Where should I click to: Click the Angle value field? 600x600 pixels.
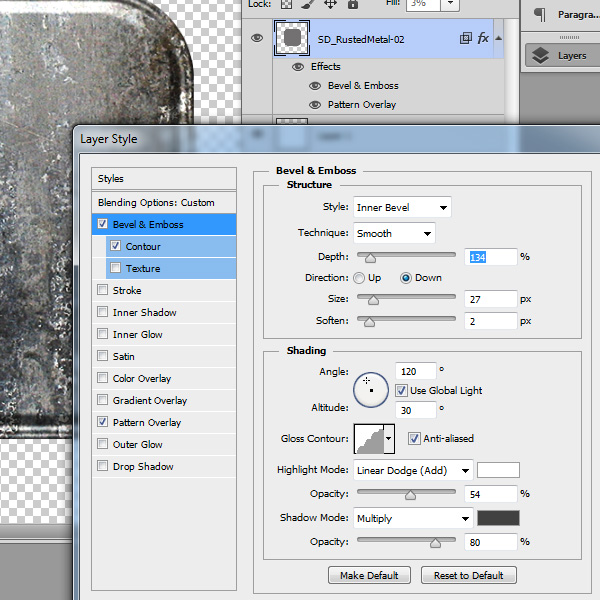pyautogui.click(x=416, y=371)
